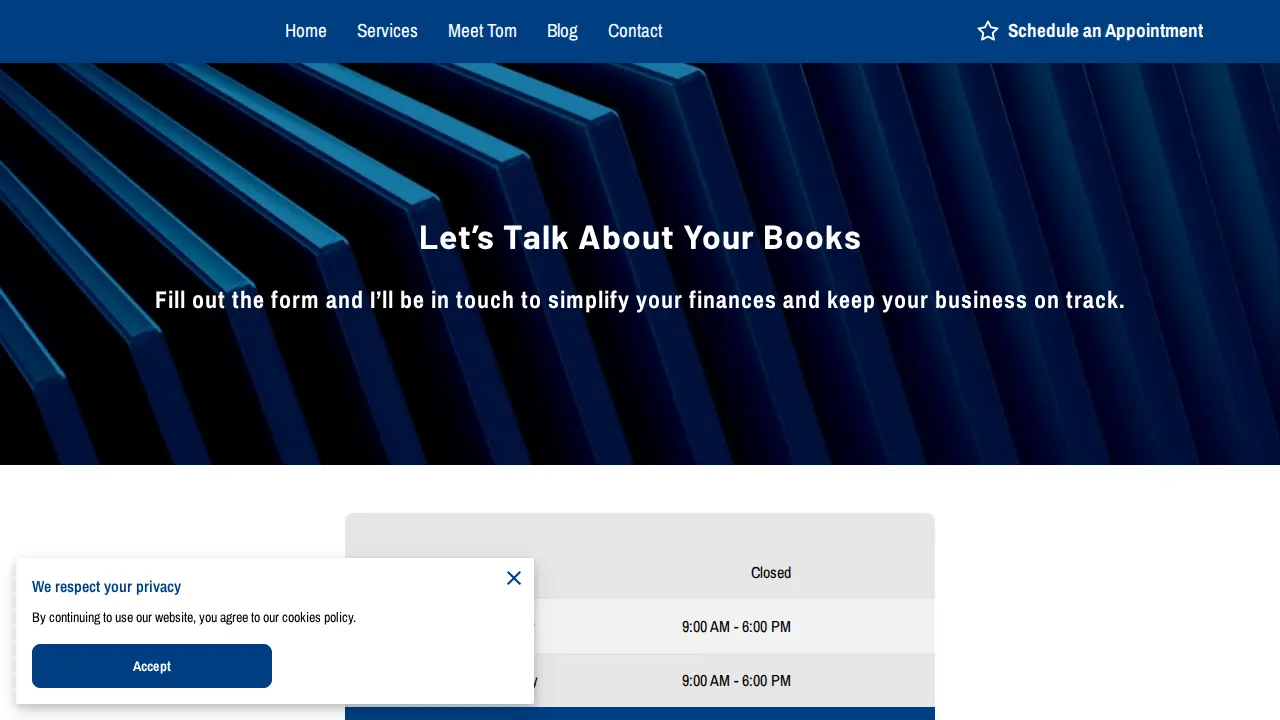
Task: Visit the Blog link
Action: 562,31
